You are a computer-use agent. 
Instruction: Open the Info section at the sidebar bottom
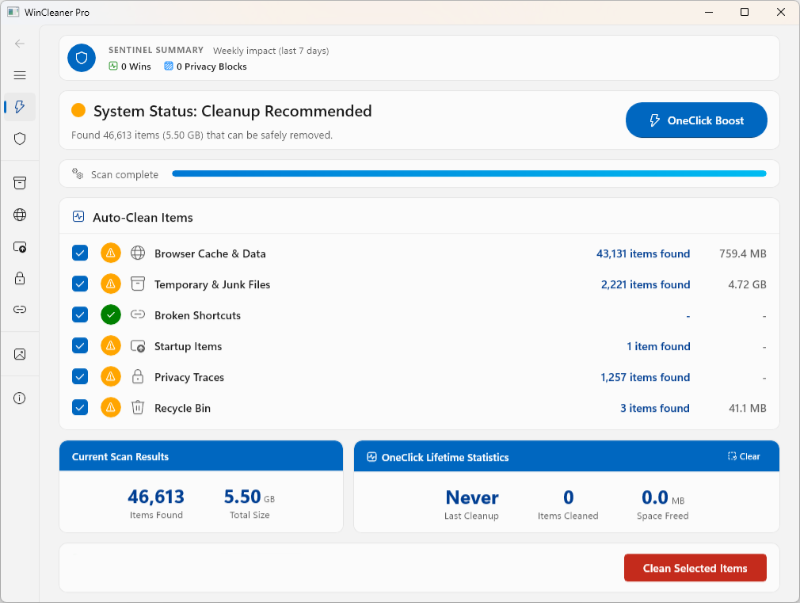pos(18,398)
